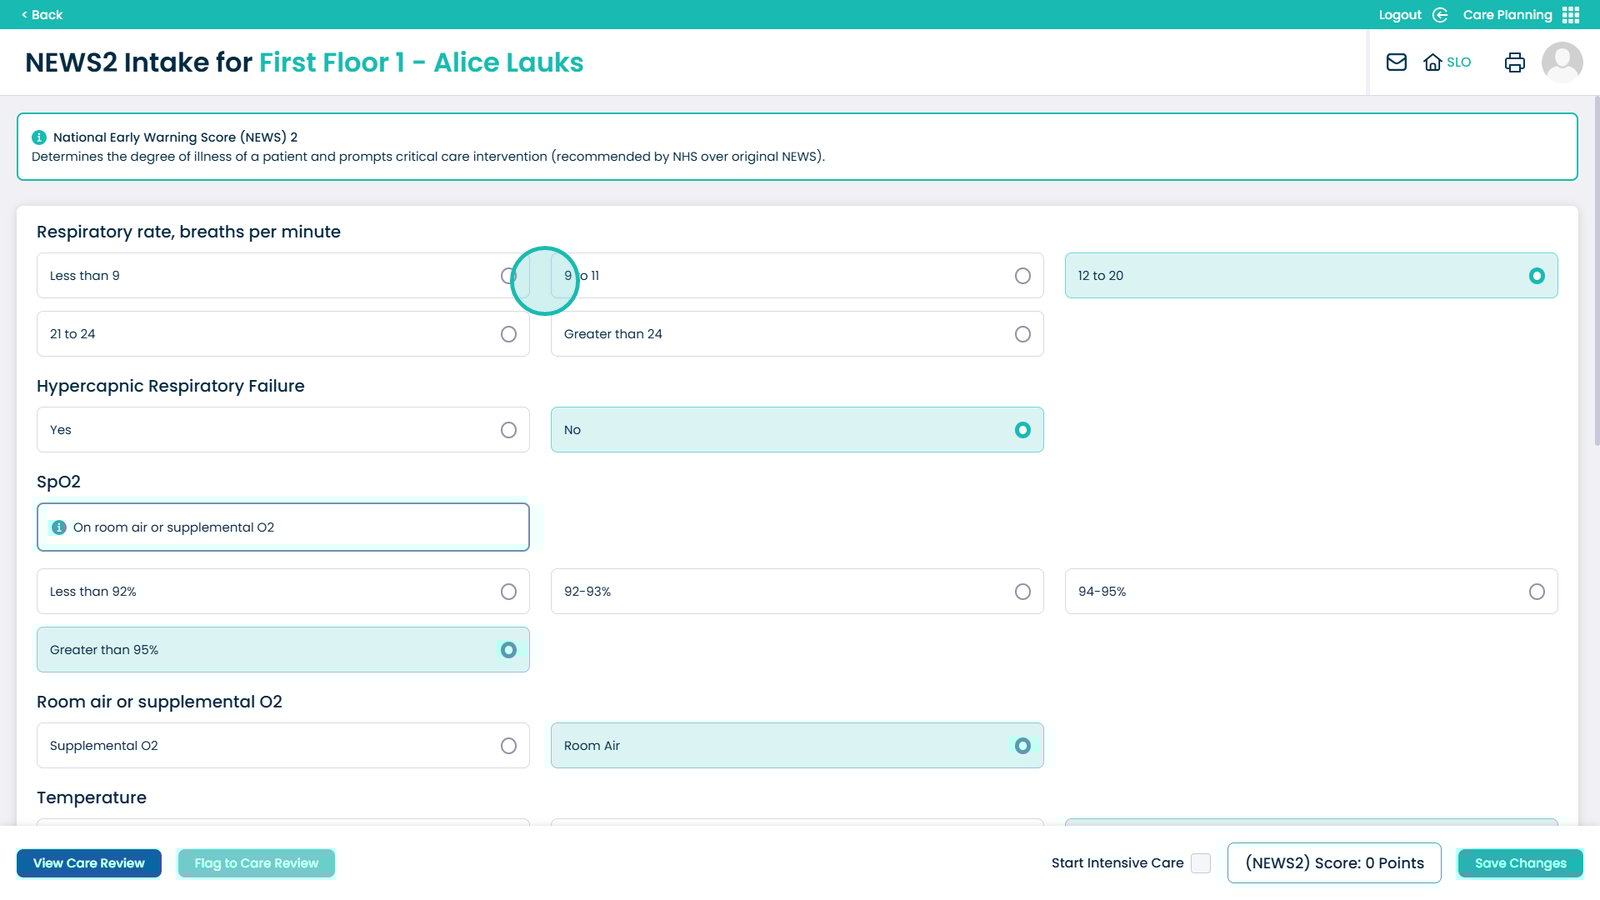The height and width of the screenshot is (900, 1600).
Task: Open the user profile avatar
Action: [x=1561, y=62]
